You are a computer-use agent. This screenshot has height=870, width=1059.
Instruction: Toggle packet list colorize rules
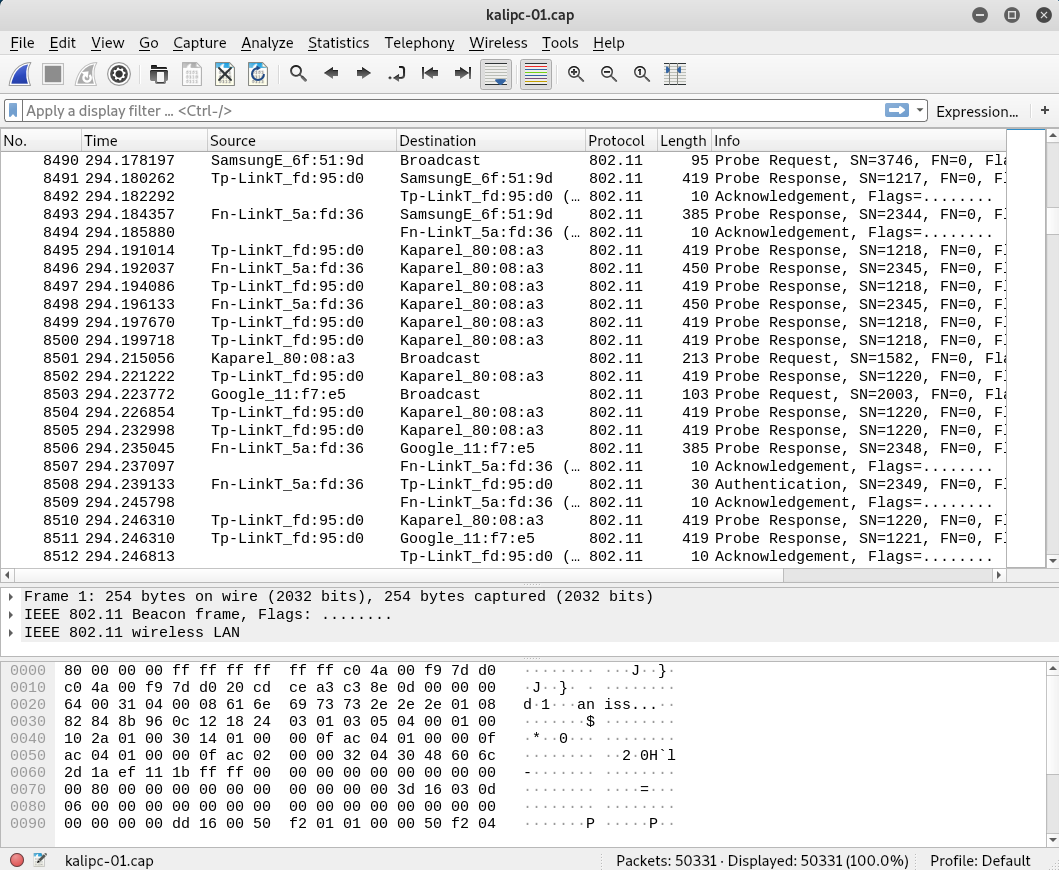536,74
